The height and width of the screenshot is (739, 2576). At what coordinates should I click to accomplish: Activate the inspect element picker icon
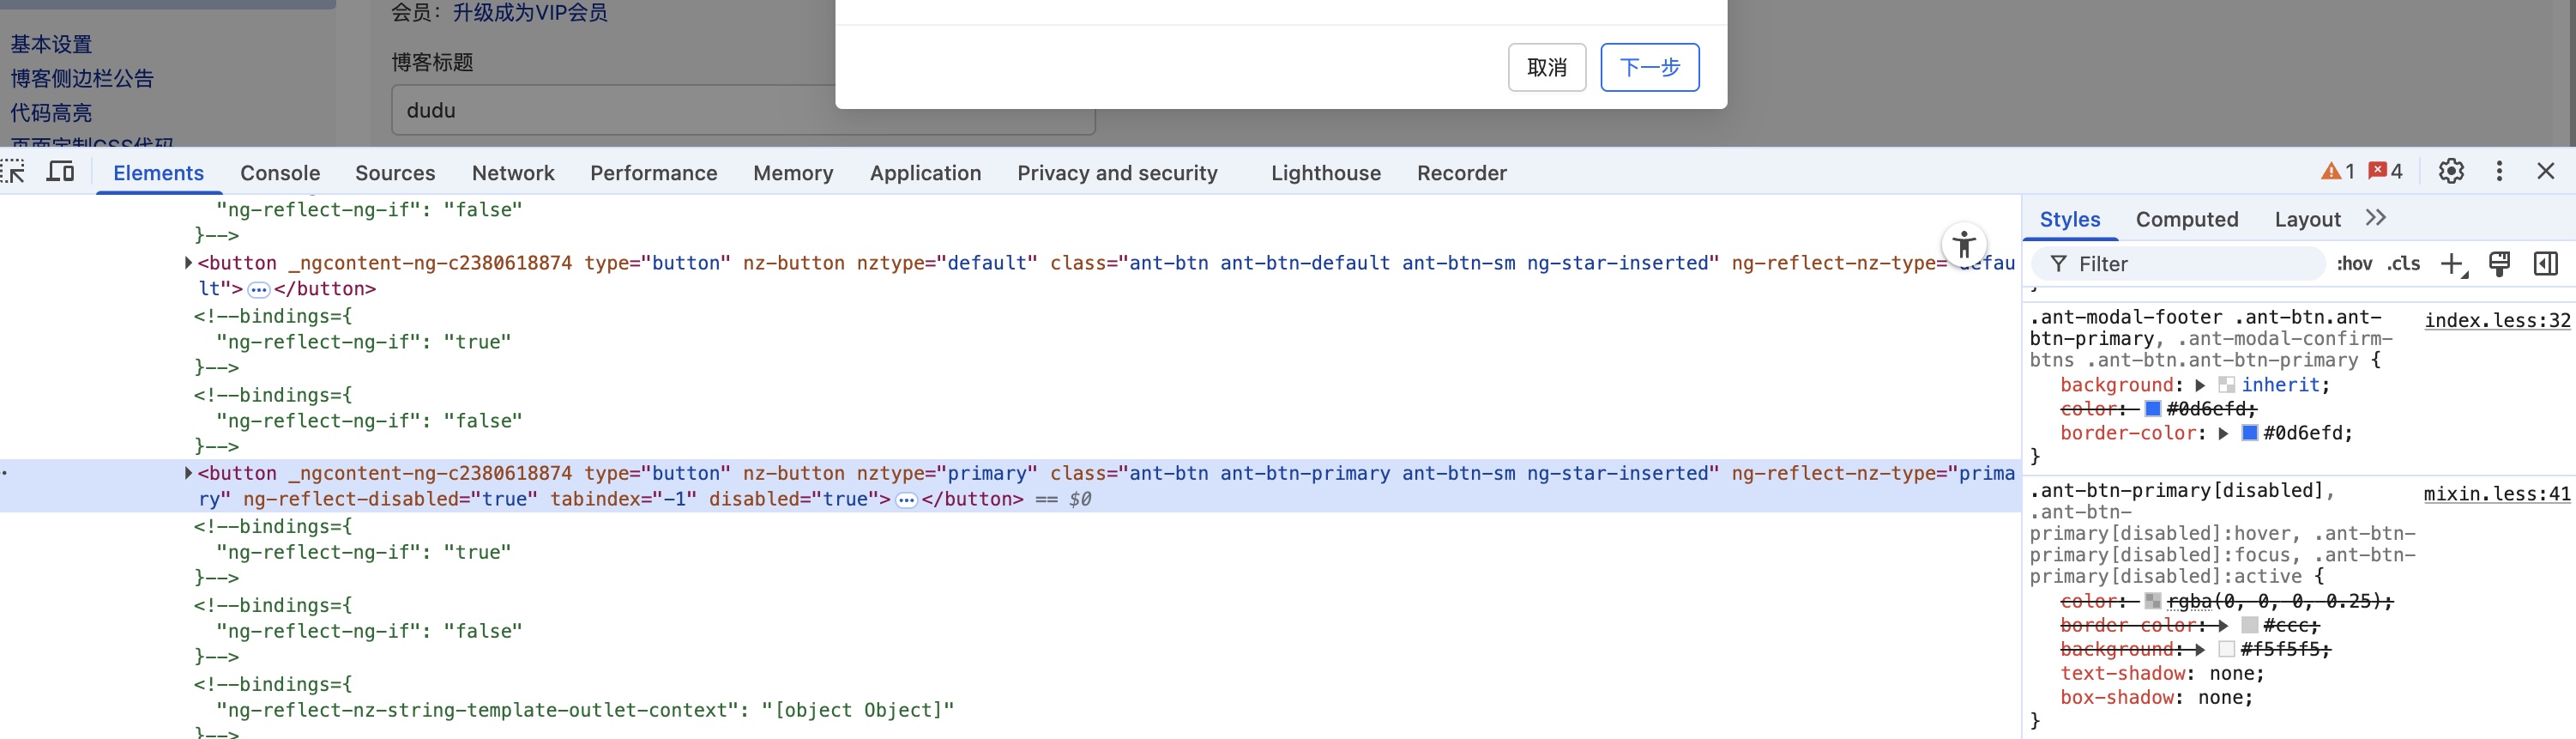pyautogui.click(x=14, y=172)
